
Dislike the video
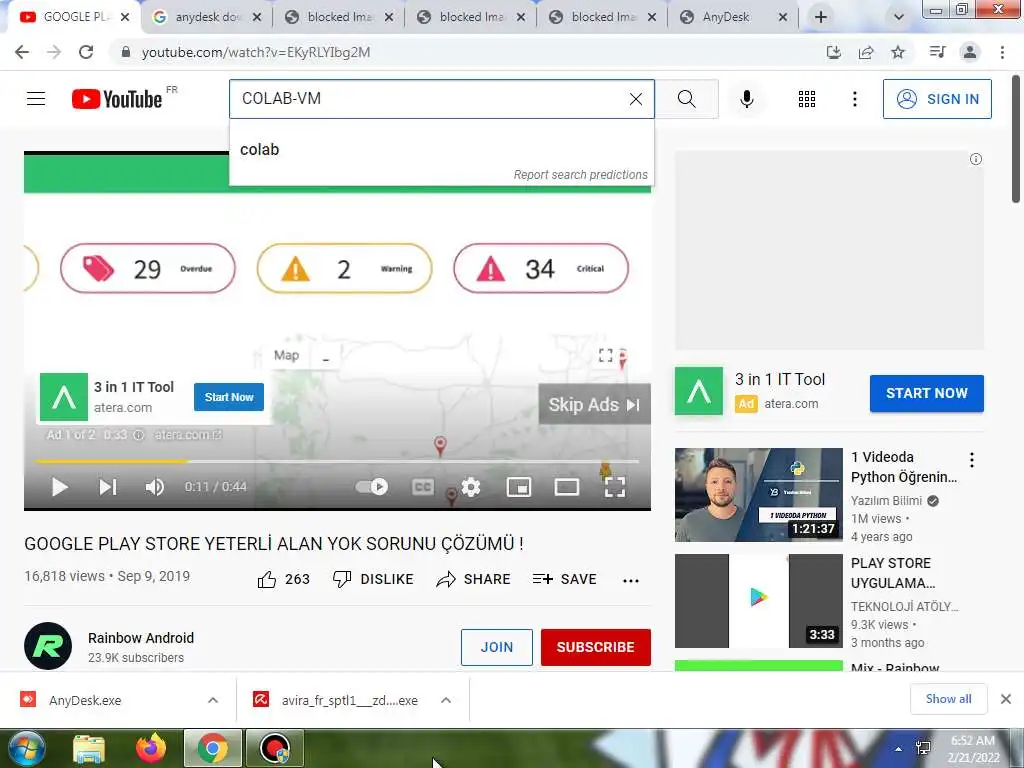click(x=373, y=579)
